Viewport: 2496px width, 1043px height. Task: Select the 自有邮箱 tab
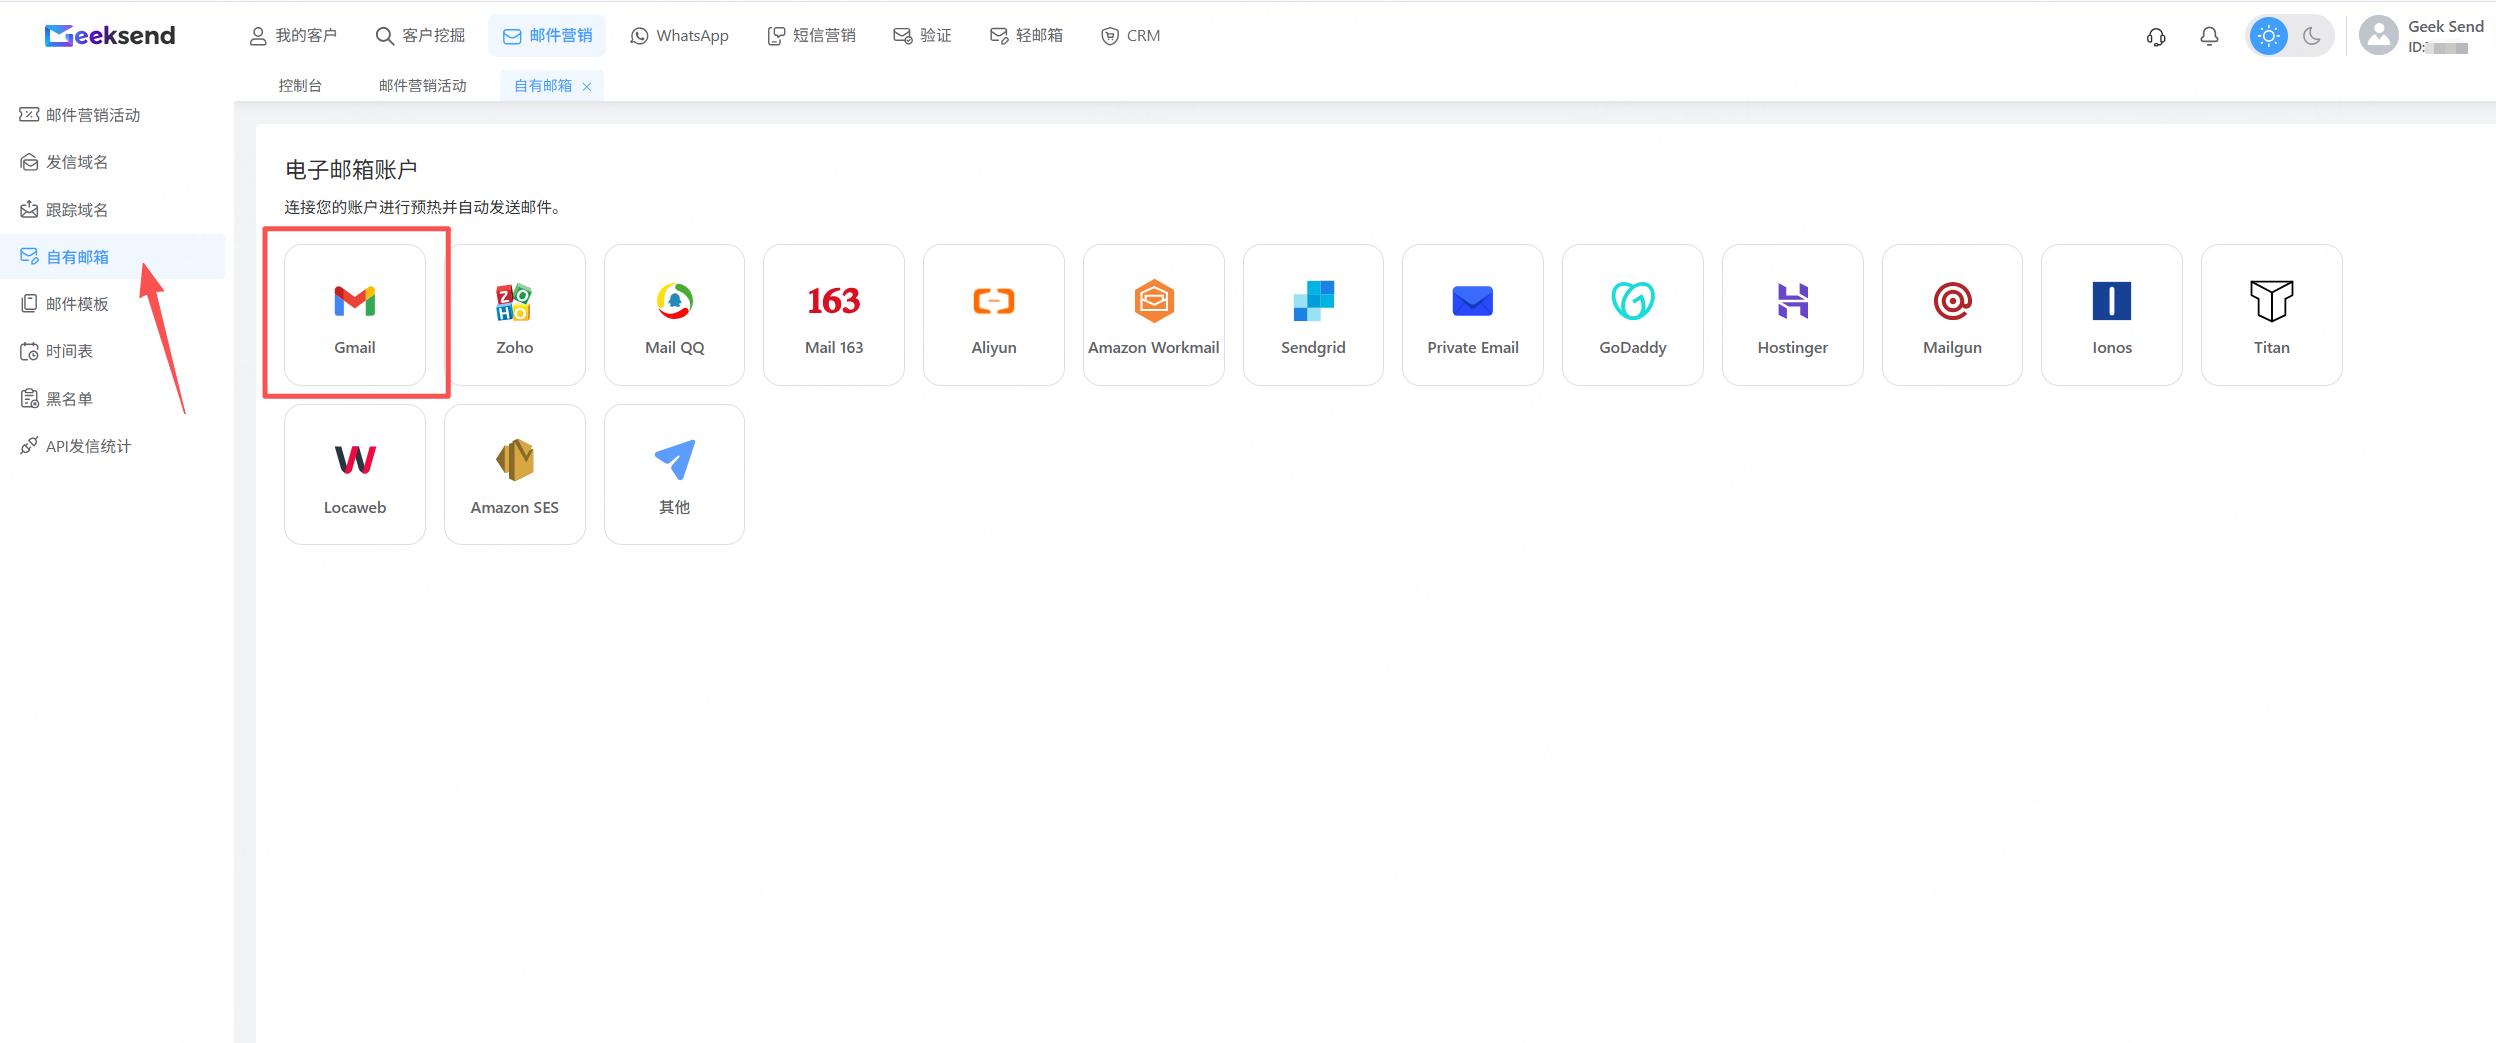543,86
